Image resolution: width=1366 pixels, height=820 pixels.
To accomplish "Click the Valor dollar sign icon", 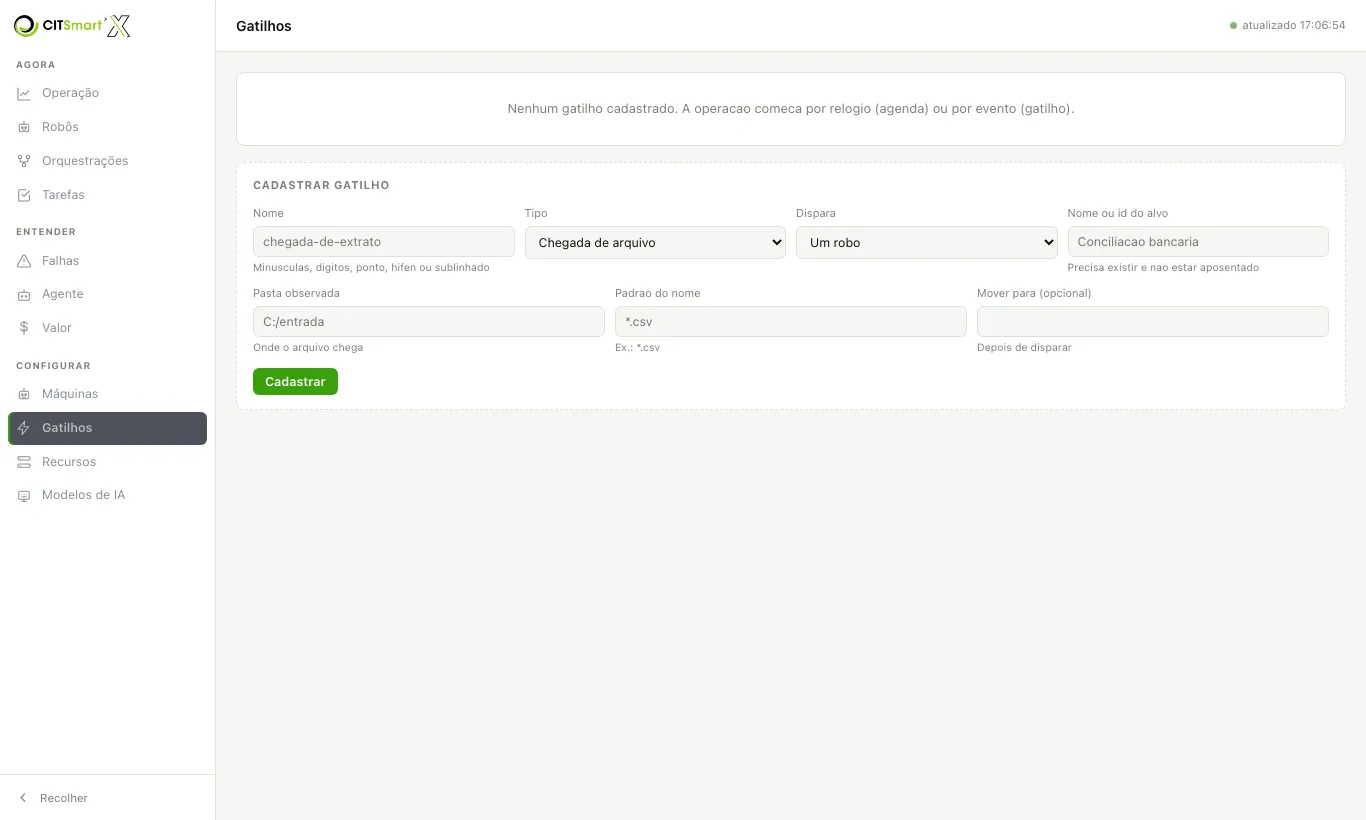I will coord(24,328).
